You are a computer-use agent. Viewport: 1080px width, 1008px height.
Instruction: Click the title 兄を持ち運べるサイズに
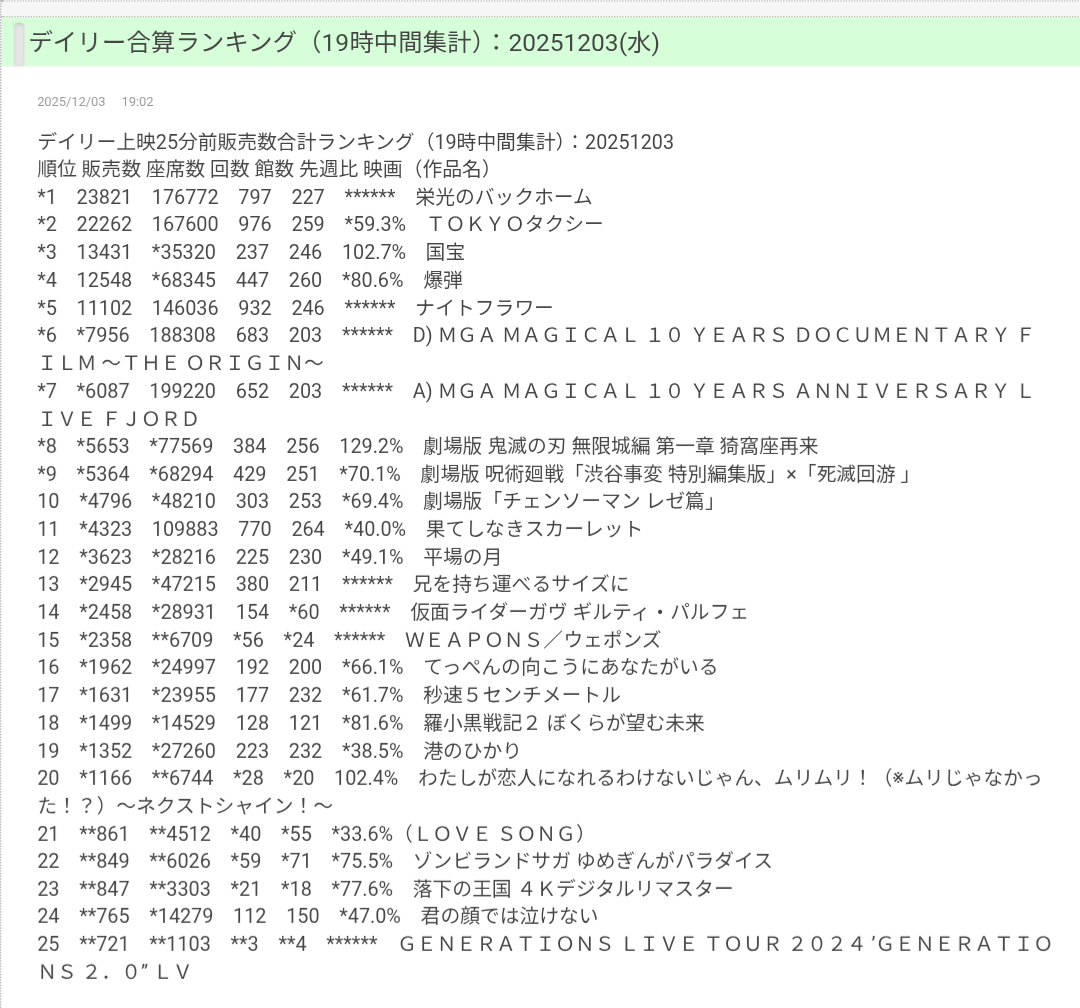521,584
